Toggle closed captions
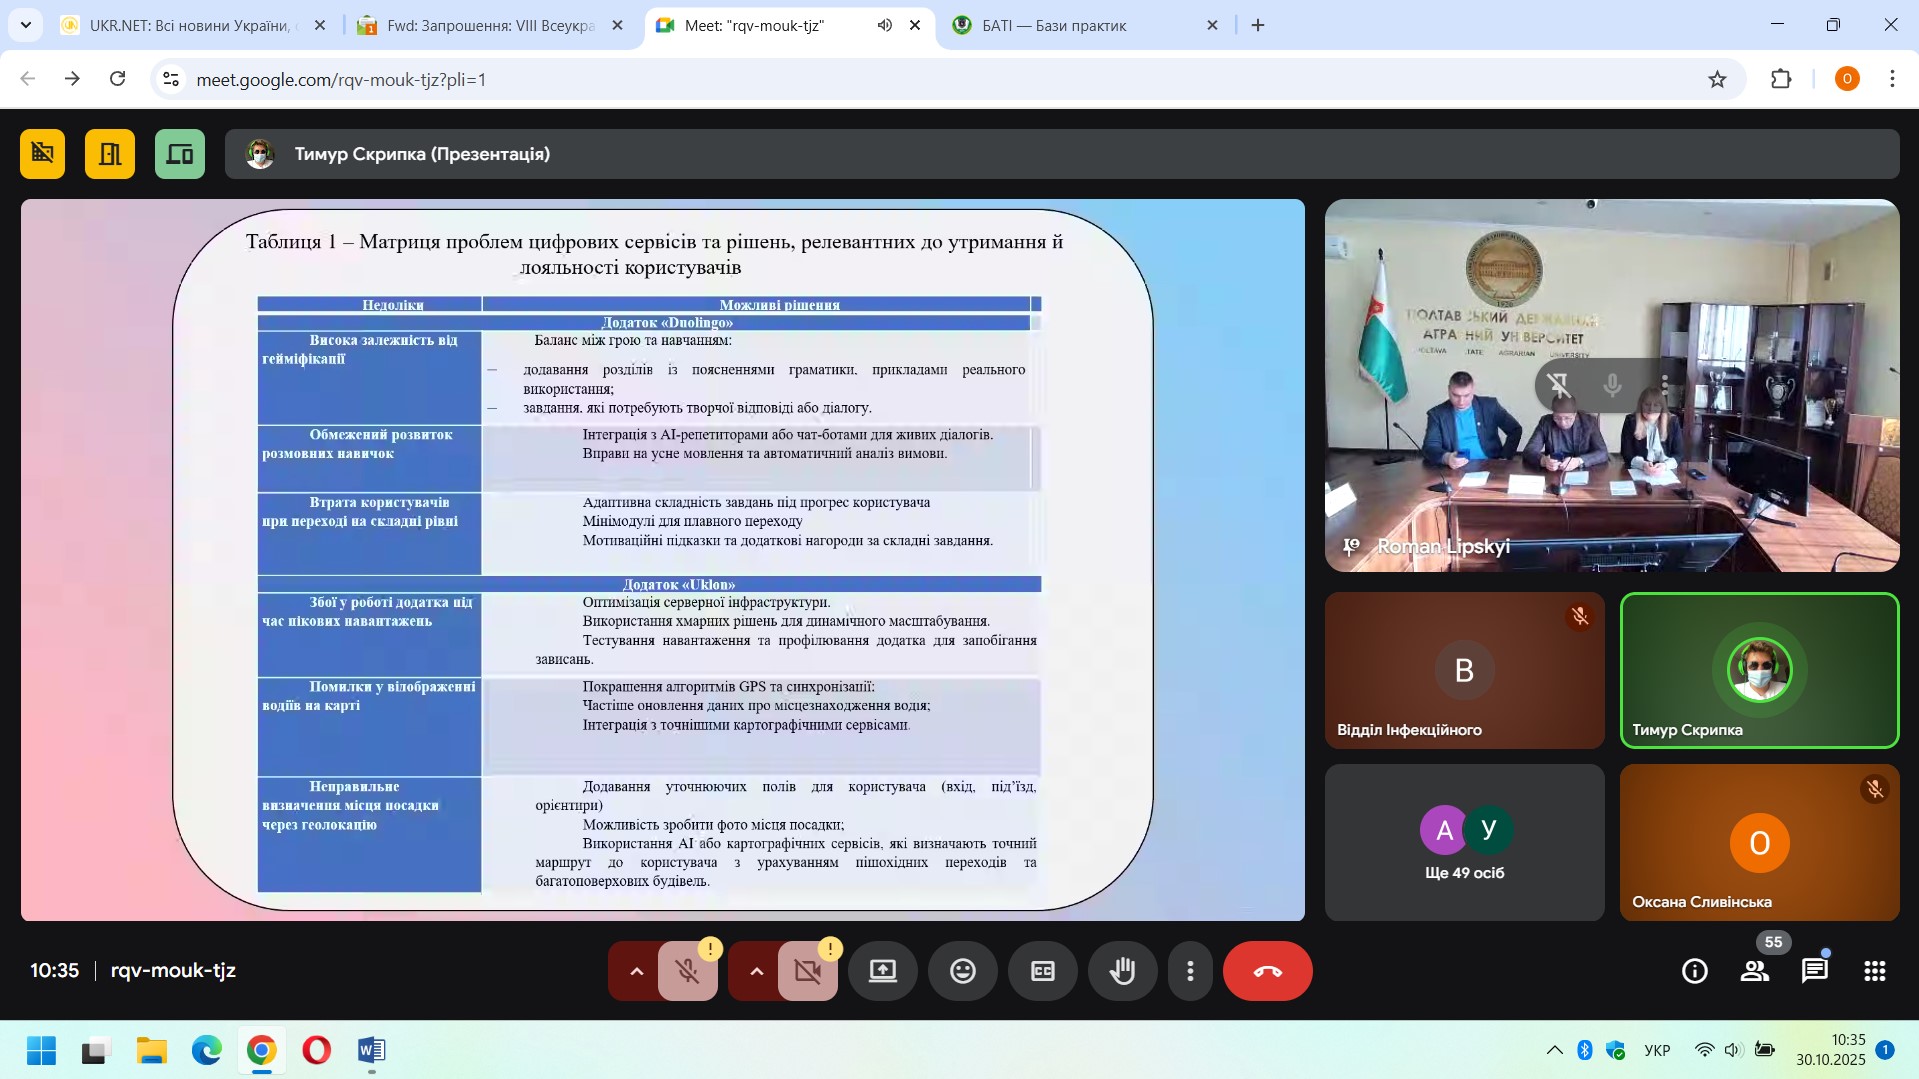The image size is (1919, 1079). [x=1042, y=971]
